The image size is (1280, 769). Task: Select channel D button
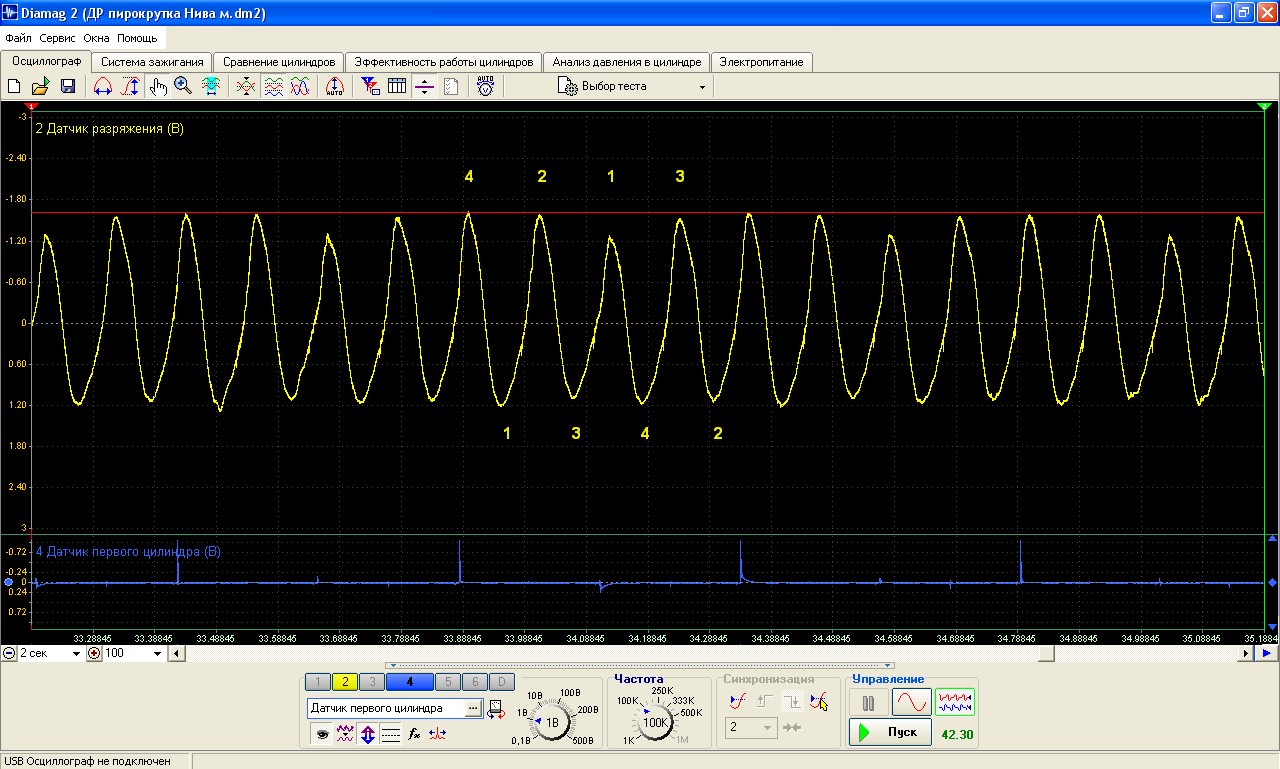tap(501, 682)
